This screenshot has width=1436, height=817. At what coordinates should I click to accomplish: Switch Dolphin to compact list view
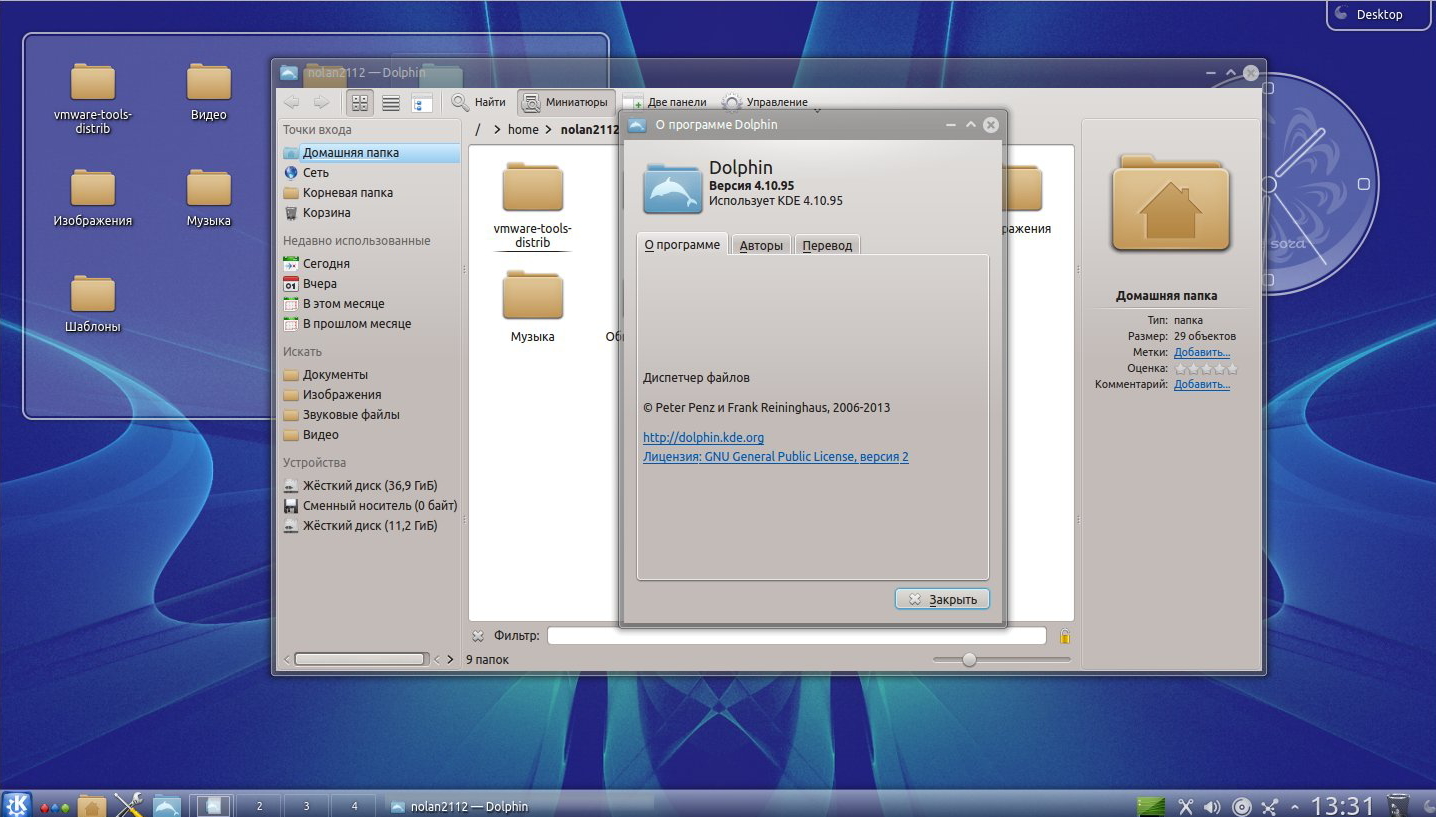(x=391, y=102)
